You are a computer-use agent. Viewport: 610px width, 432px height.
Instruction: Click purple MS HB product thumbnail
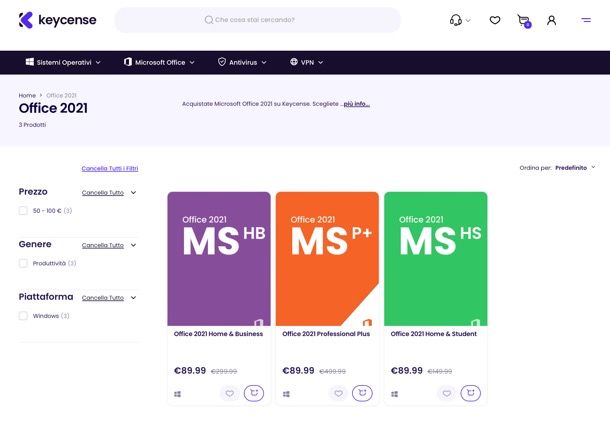click(x=219, y=259)
